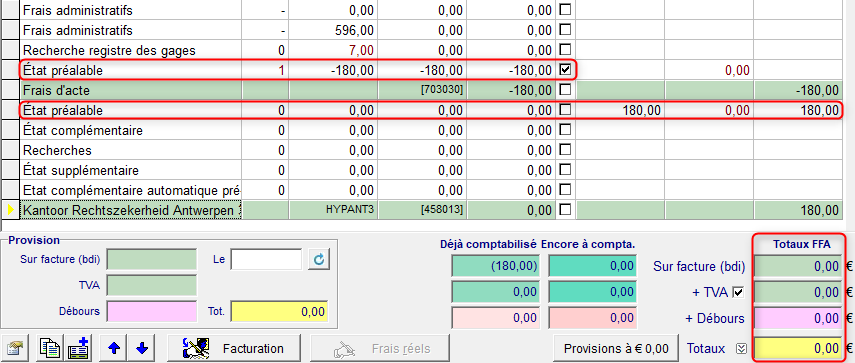The image size is (855, 363).
Task: Click the Provision TVA field
Action: pos(152,286)
